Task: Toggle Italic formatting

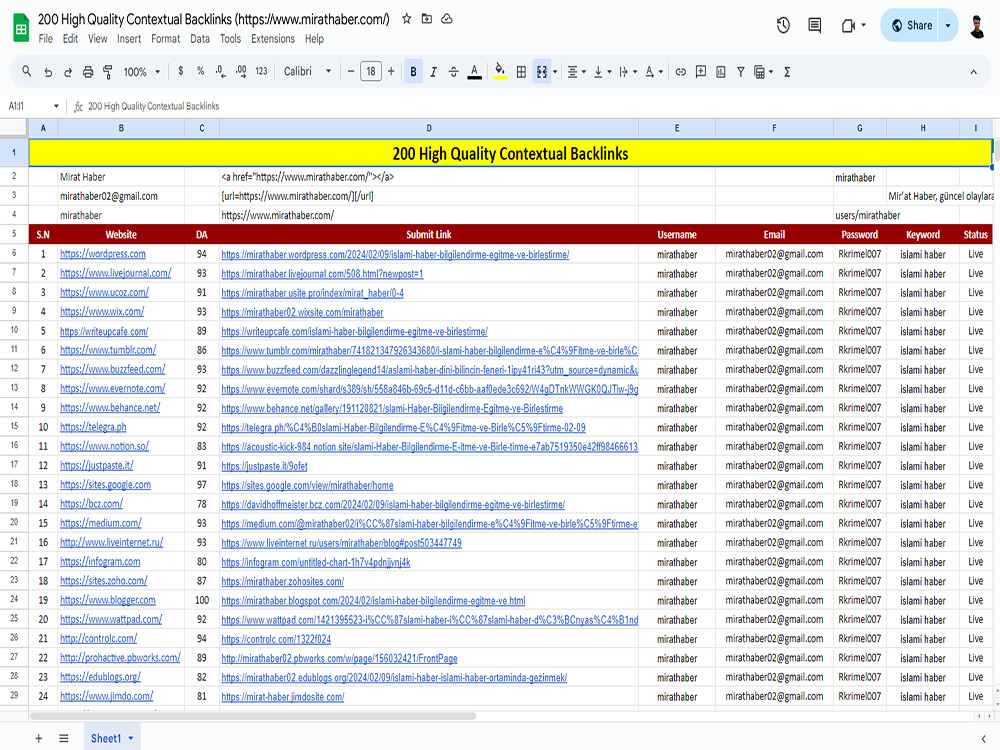Action: (434, 72)
